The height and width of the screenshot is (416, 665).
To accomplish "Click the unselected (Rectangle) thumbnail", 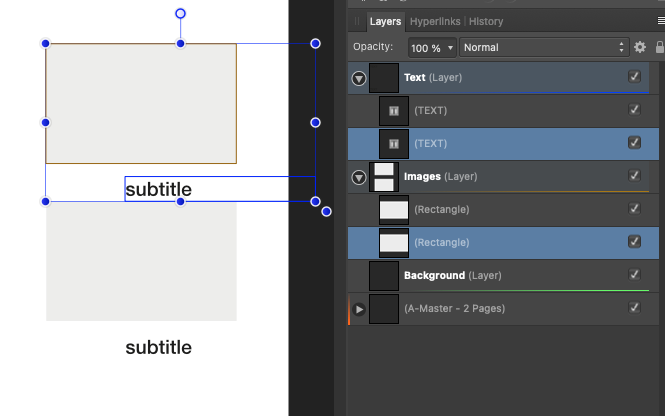I will click(x=394, y=210).
